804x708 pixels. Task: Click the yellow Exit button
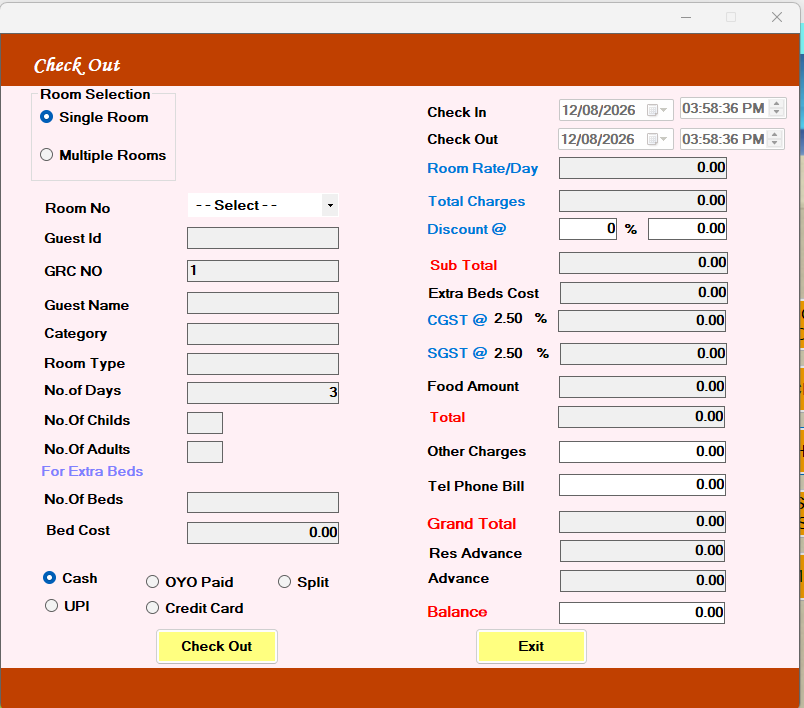click(x=531, y=646)
